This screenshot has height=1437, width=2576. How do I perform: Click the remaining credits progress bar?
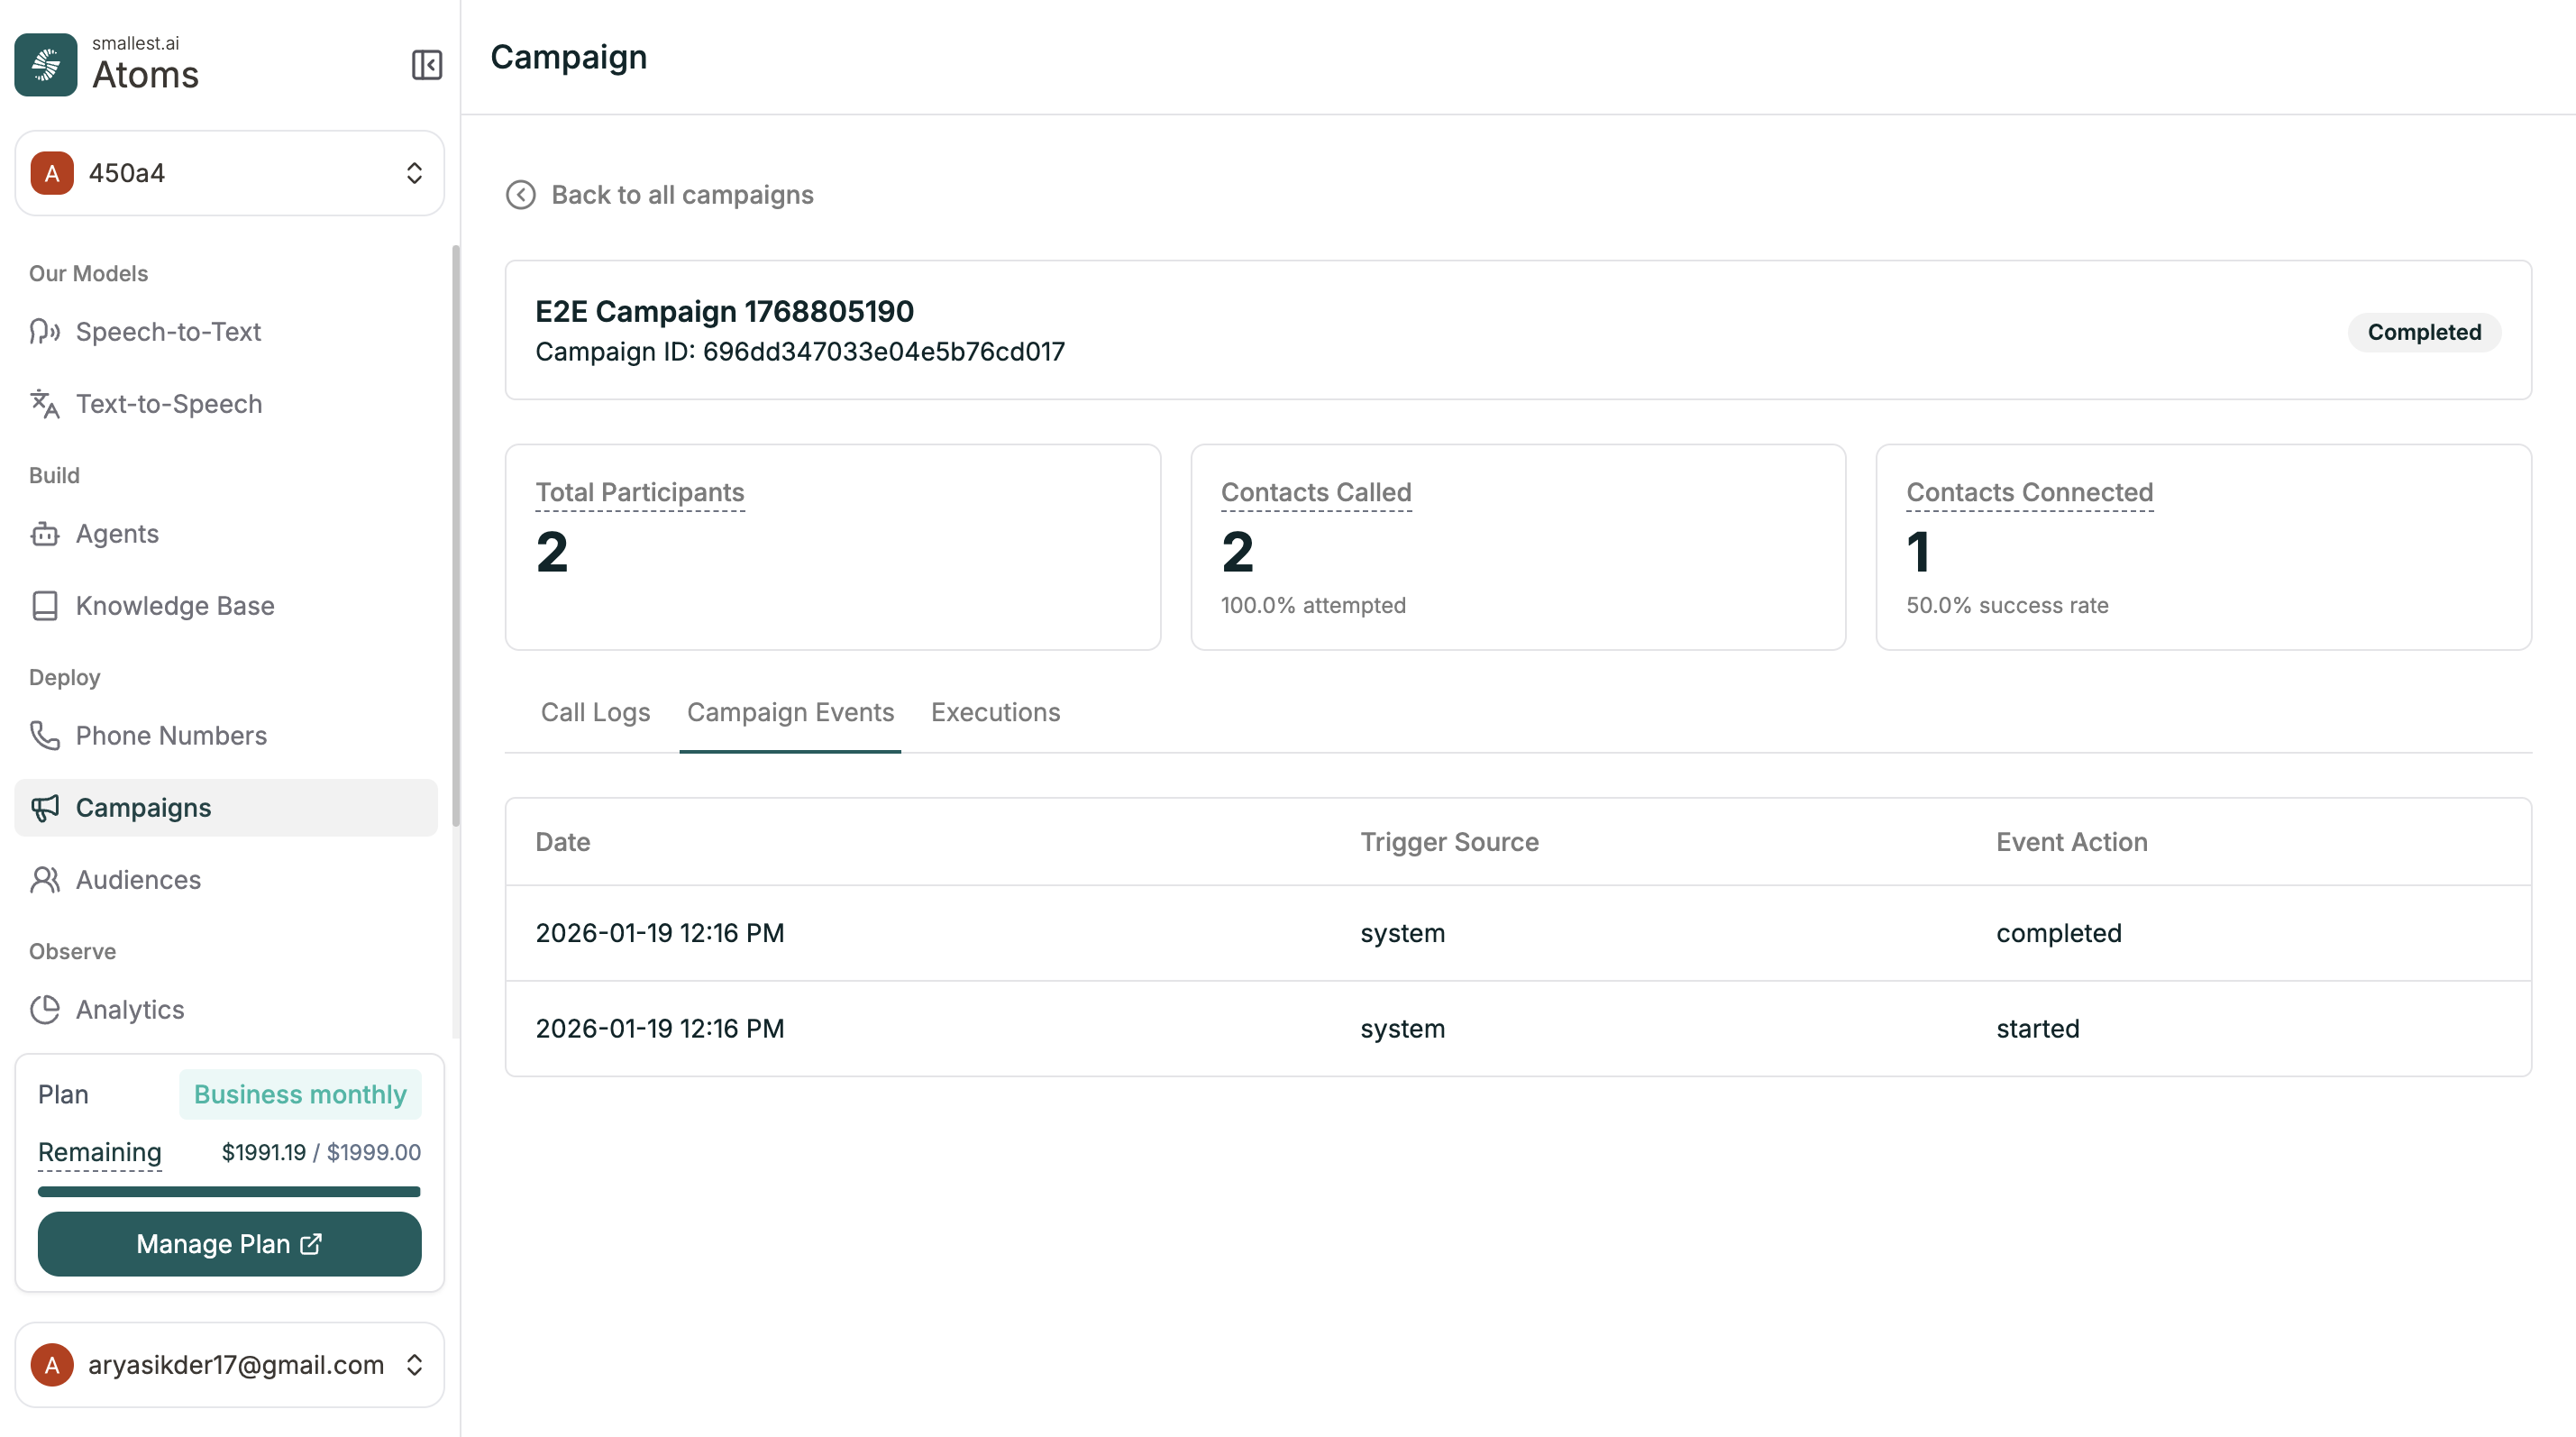coord(229,1191)
